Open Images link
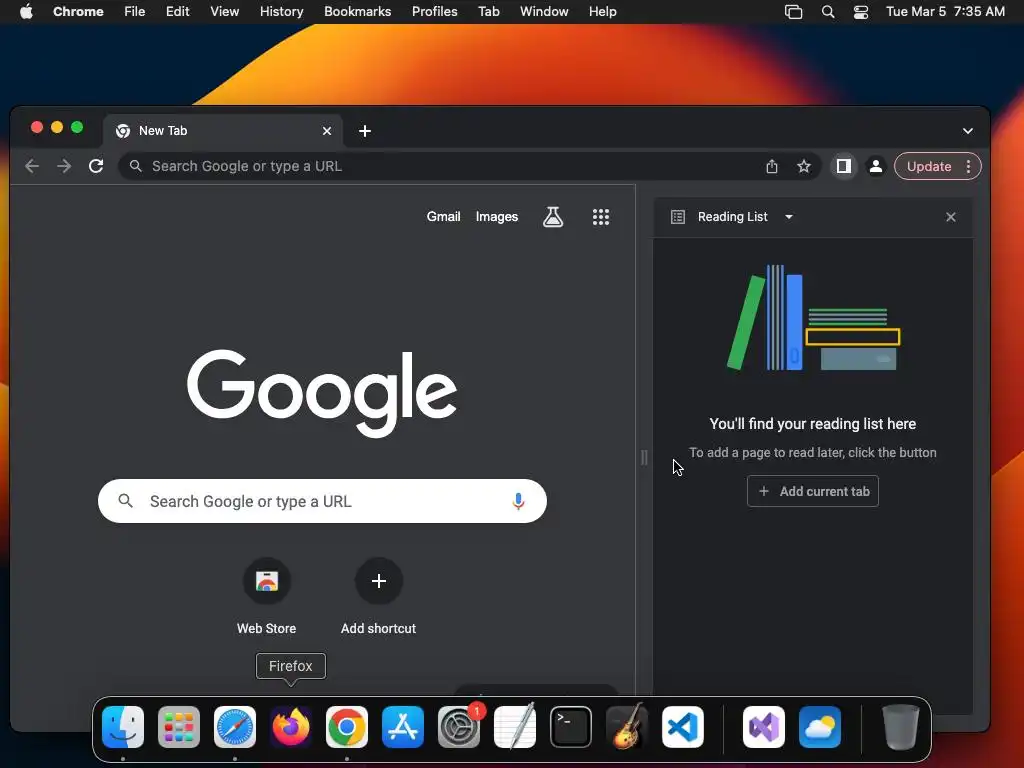The width and height of the screenshot is (1024, 768). click(497, 217)
